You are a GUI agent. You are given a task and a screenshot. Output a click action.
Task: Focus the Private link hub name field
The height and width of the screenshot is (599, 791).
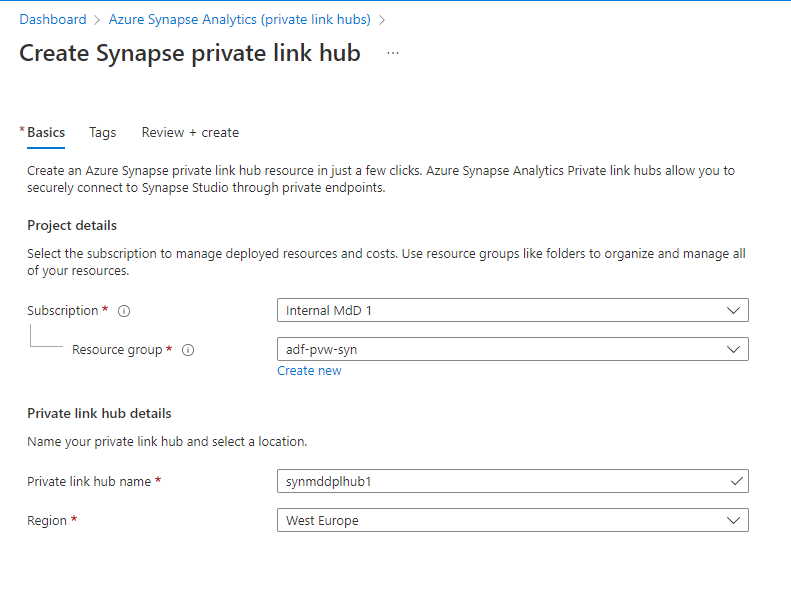click(513, 481)
